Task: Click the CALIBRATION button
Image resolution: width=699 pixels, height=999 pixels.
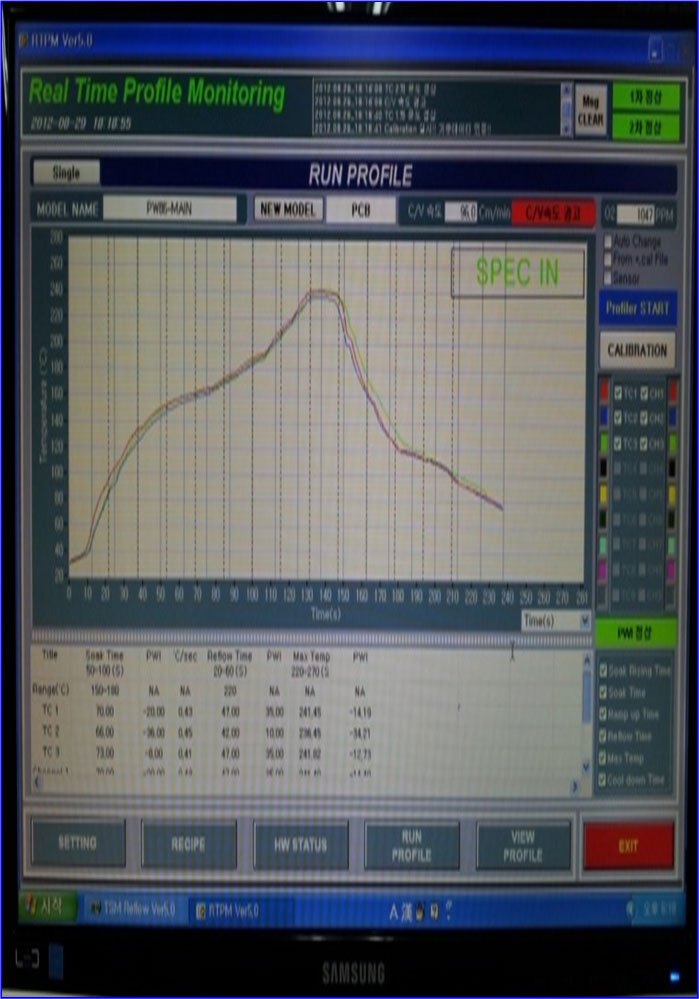Action: click(x=637, y=351)
